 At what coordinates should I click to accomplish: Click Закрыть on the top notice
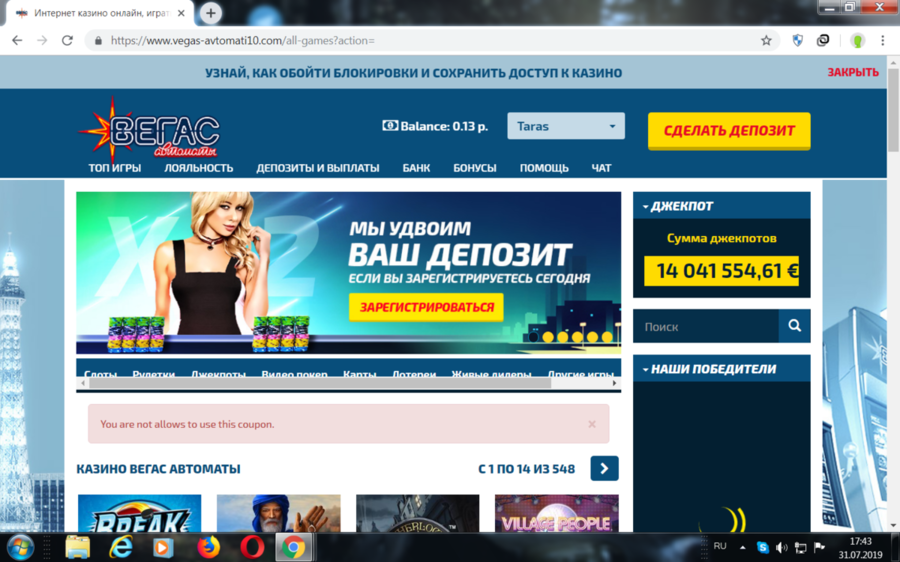pos(852,72)
